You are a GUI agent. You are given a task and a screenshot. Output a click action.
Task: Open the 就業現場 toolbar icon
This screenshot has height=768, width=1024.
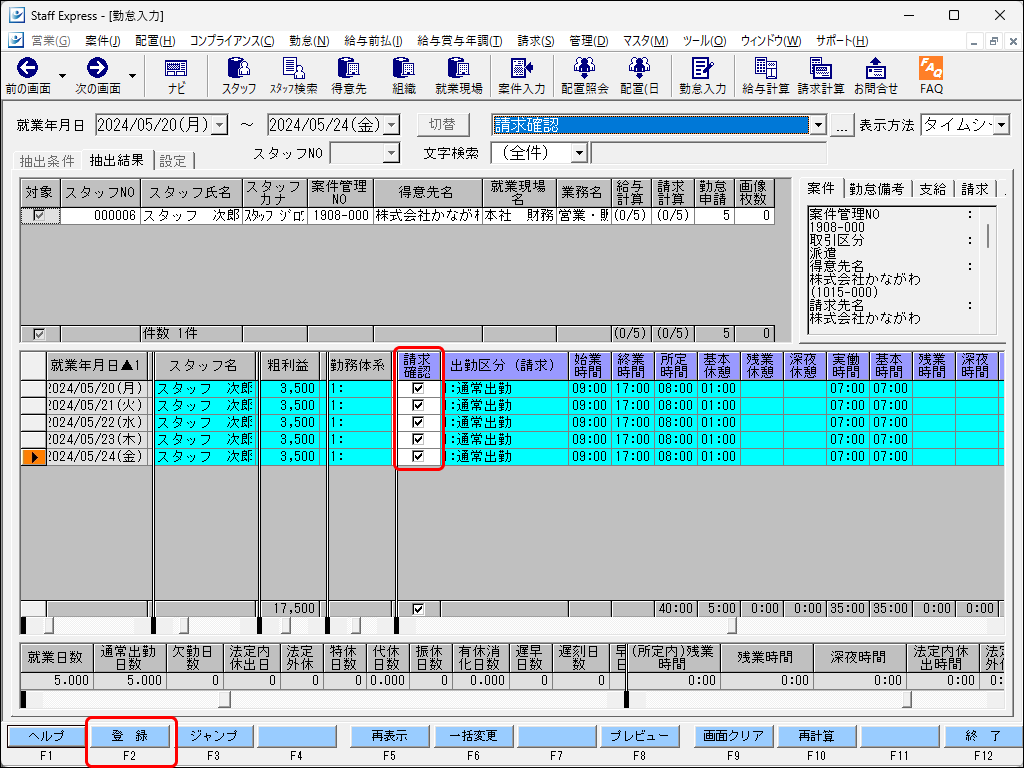tap(458, 76)
